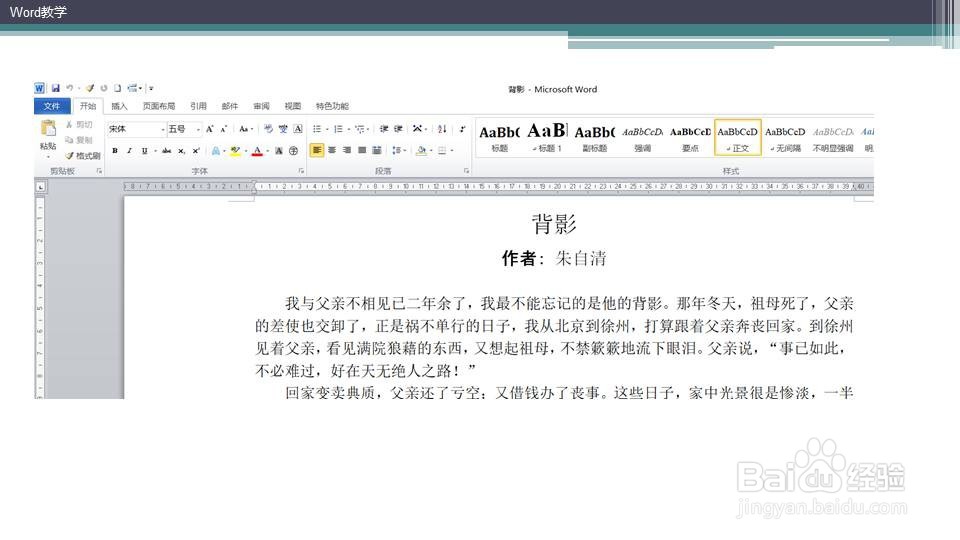
Task: Apply the 标题 1 style
Action: pyautogui.click(x=547, y=138)
